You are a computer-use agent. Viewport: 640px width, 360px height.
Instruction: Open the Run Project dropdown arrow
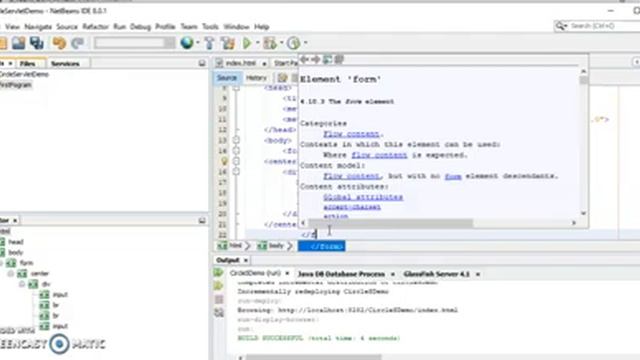pyautogui.click(x=258, y=42)
